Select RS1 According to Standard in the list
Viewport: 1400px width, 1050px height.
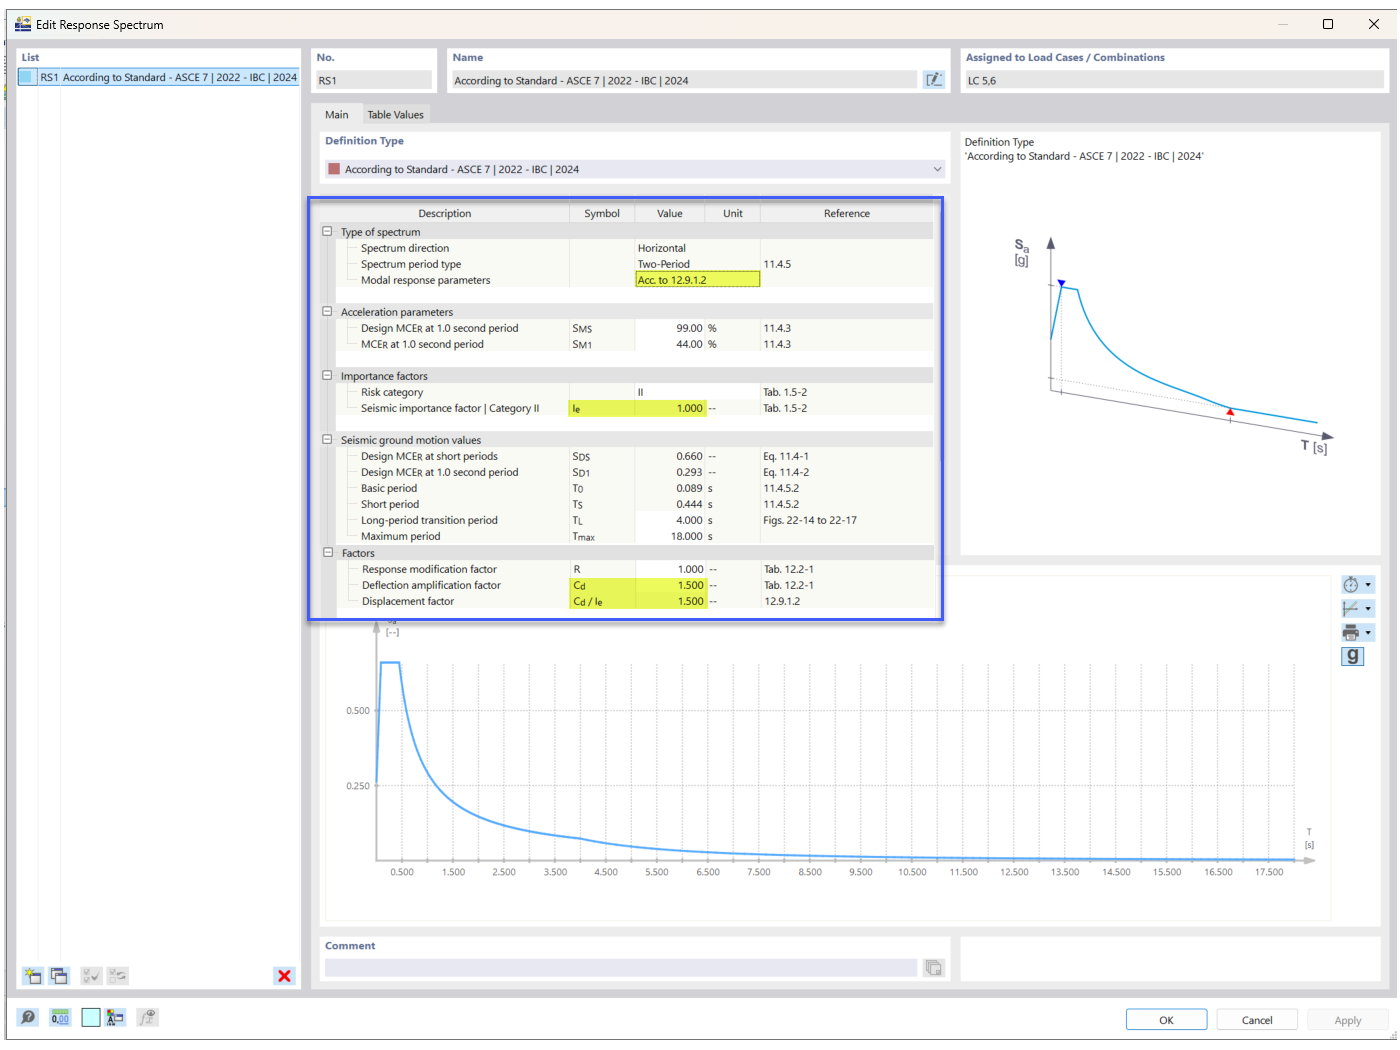(x=159, y=77)
